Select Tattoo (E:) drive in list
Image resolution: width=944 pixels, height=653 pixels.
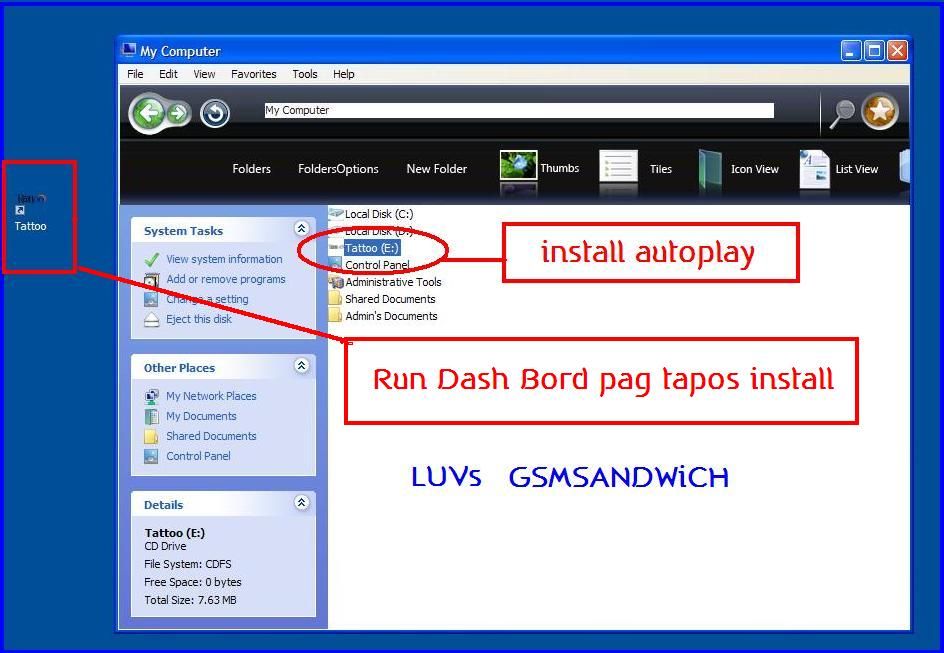[371, 248]
